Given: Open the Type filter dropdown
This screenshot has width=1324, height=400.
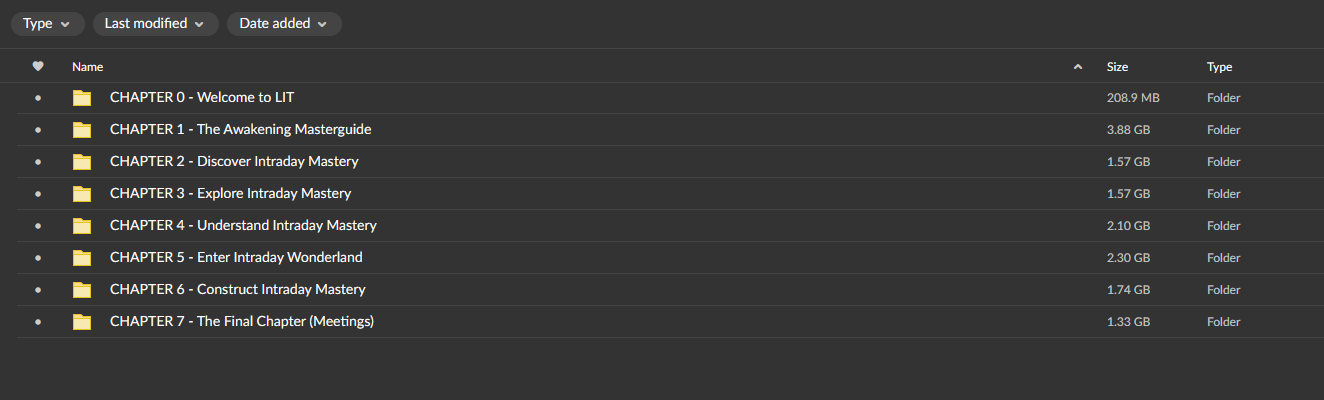Looking at the screenshot, I should pyautogui.click(x=47, y=24).
